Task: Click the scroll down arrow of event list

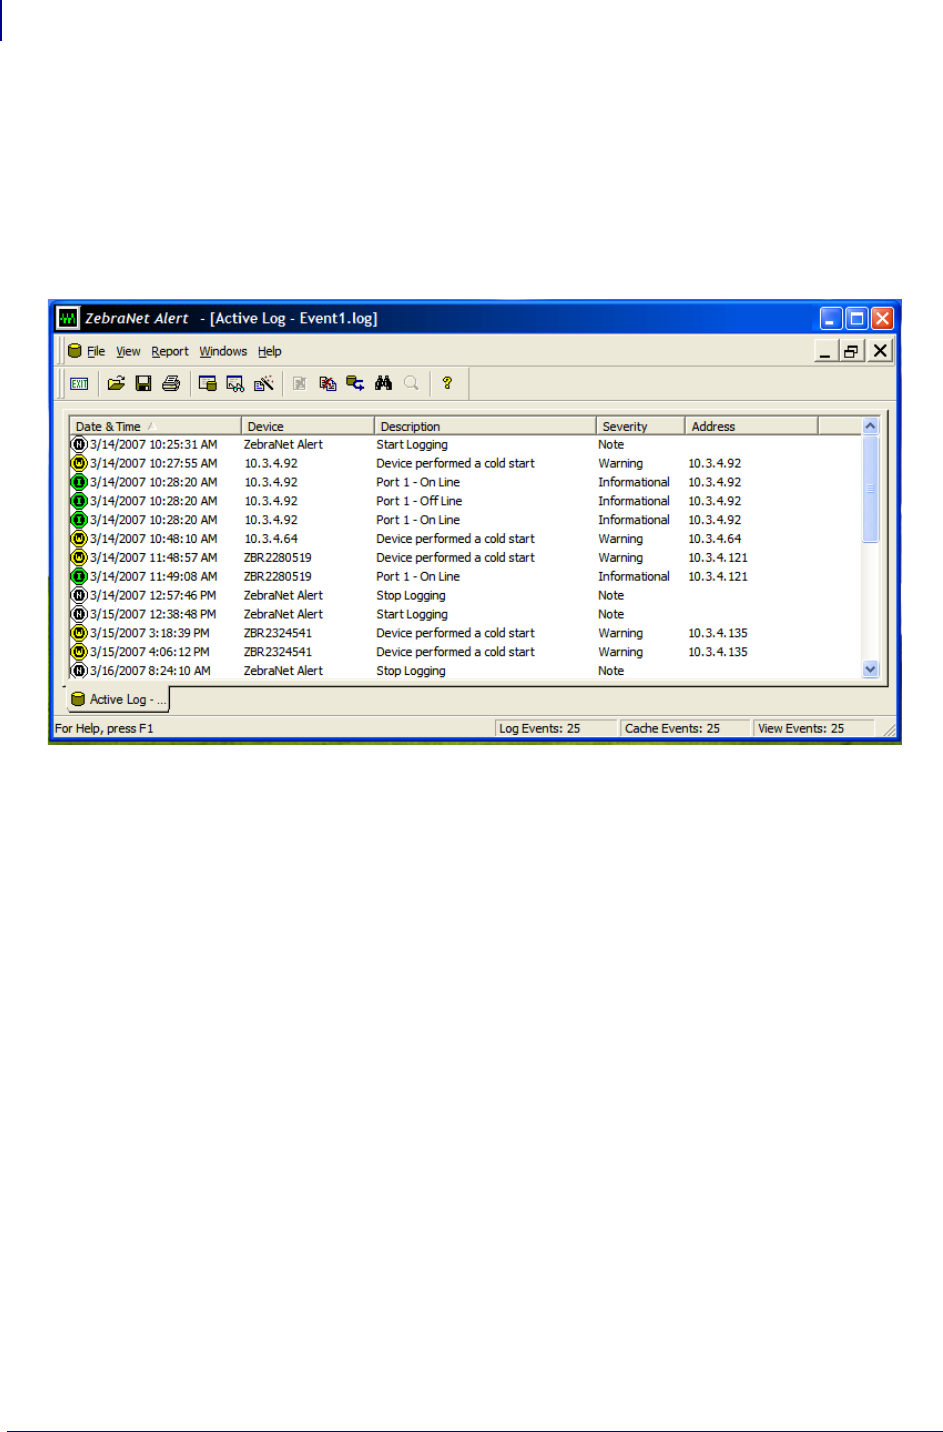Action: [870, 670]
